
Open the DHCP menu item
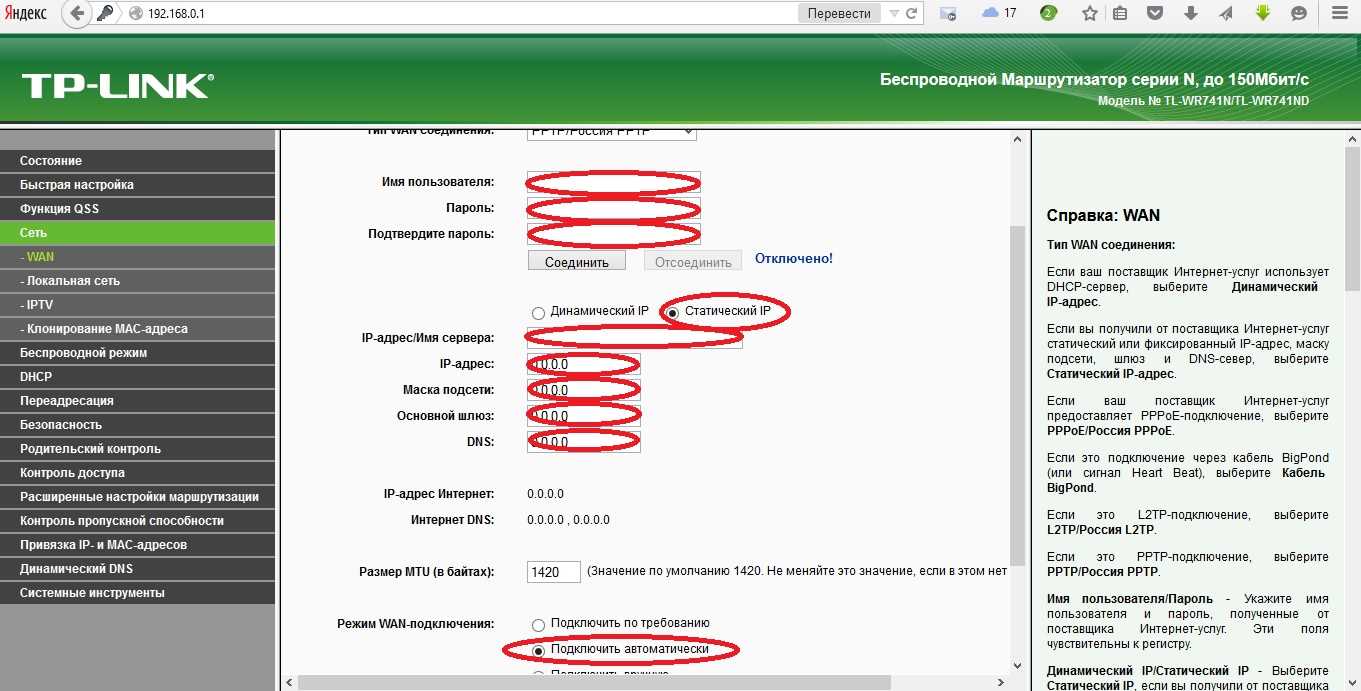138,377
